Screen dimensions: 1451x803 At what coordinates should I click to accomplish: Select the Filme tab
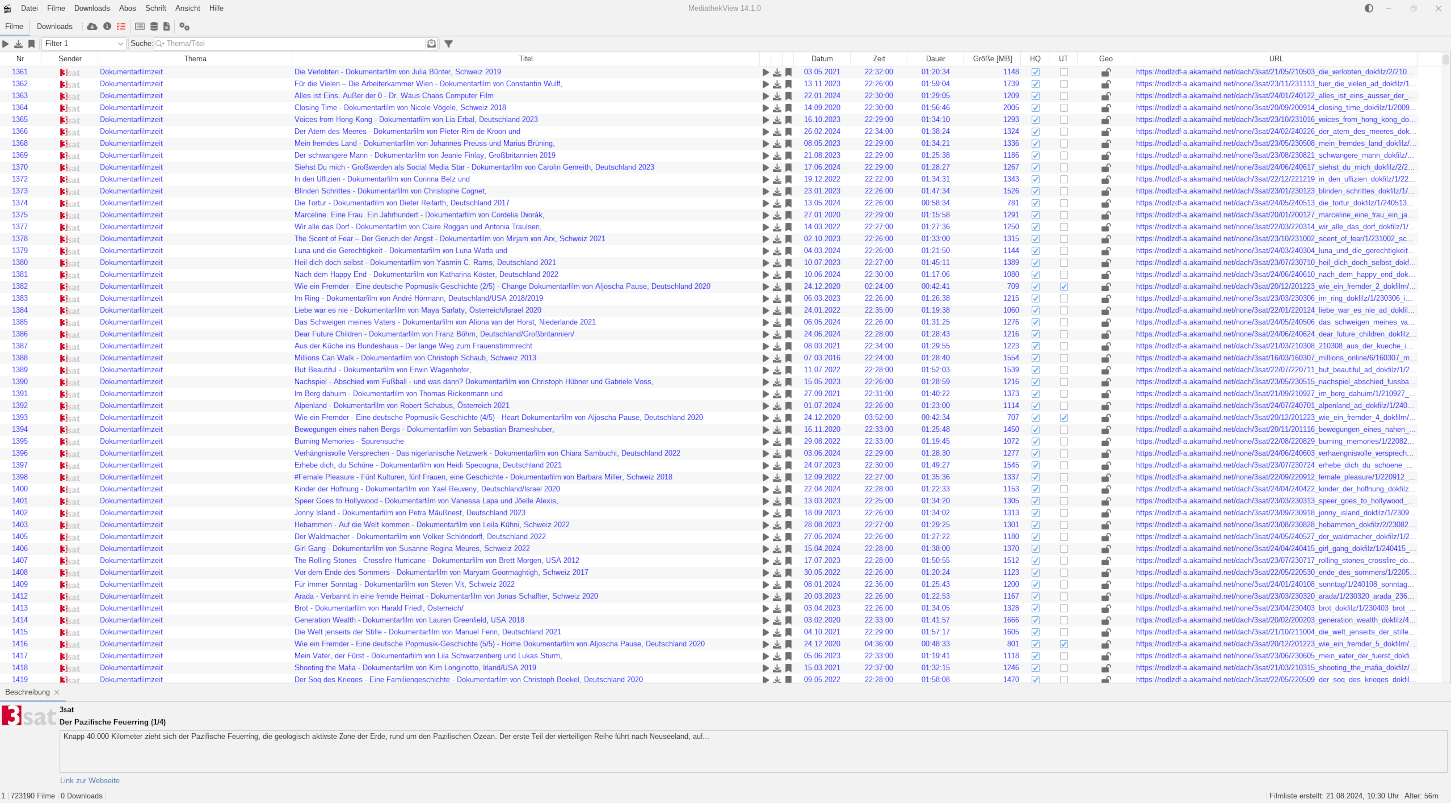pos(15,26)
